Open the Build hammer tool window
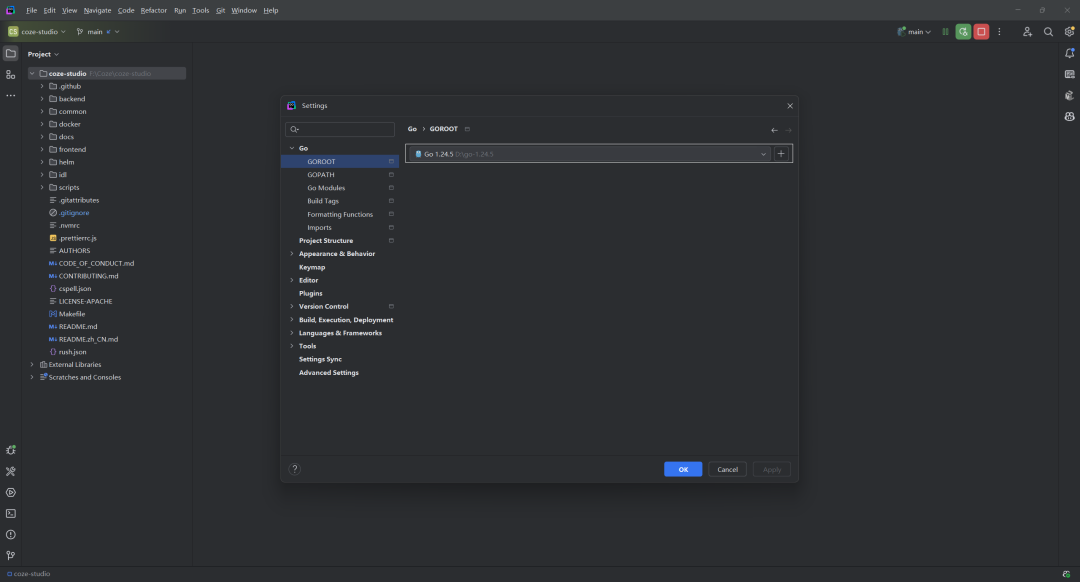Viewport: 1080px width, 582px height. 10,472
